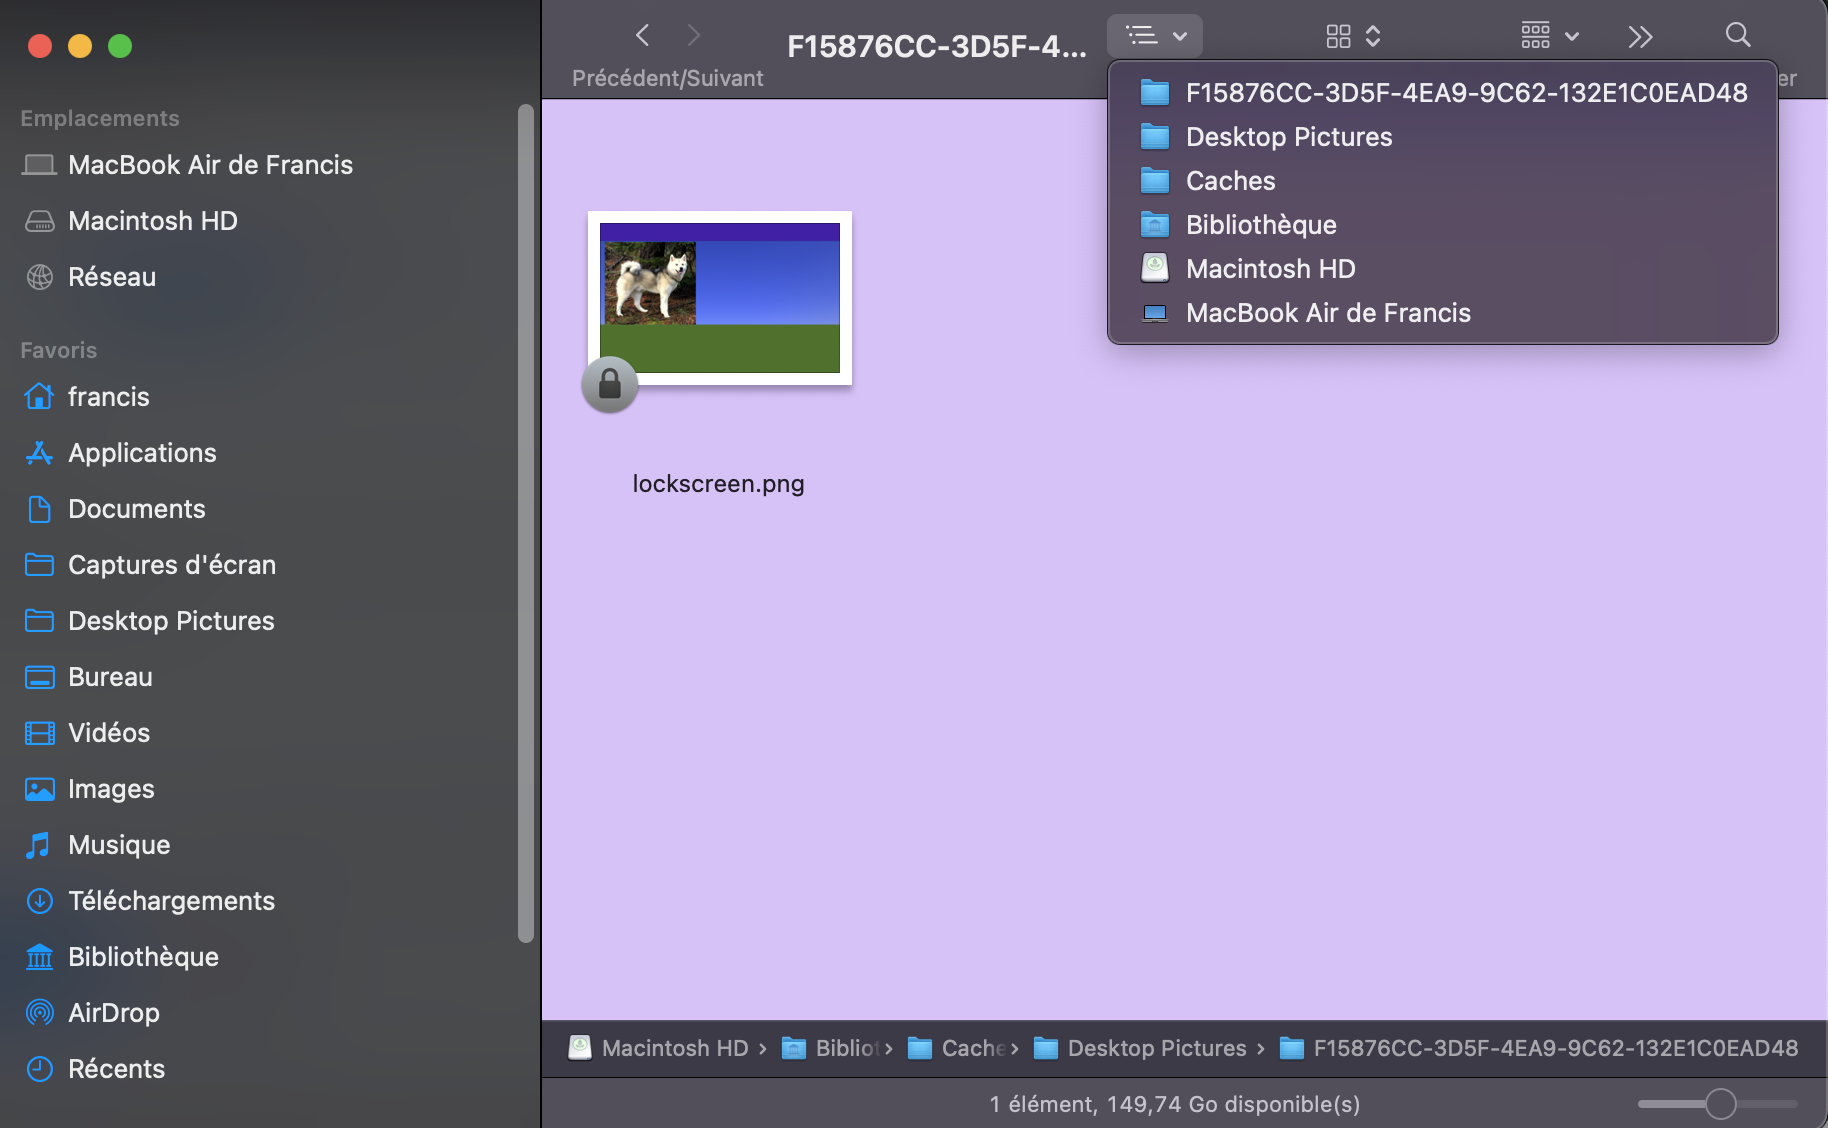The image size is (1828, 1128).
Task: Show more toolbar items via double chevron
Action: click(x=1640, y=37)
